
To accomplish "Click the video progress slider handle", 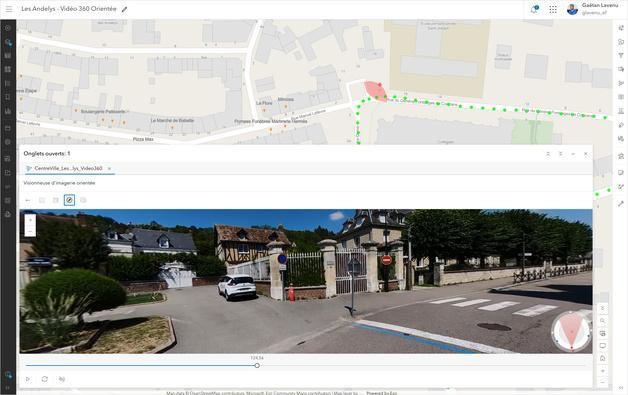I will [257, 365].
